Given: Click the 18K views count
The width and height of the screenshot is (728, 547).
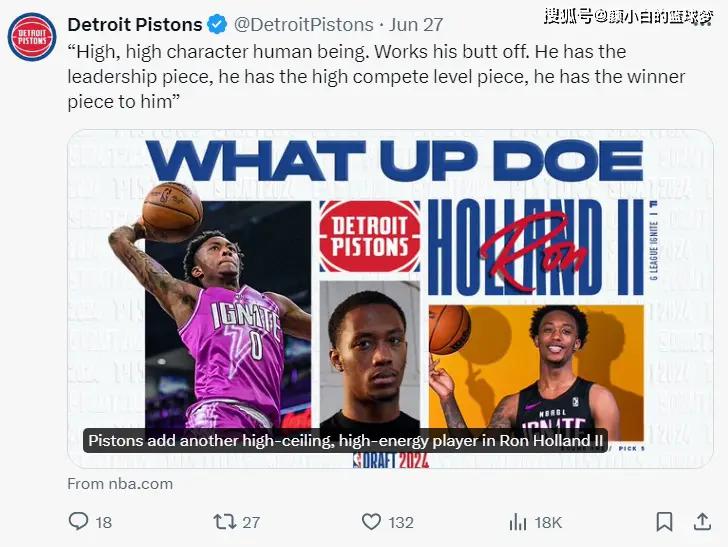Looking at the screenshot, I should coord(549,521).
